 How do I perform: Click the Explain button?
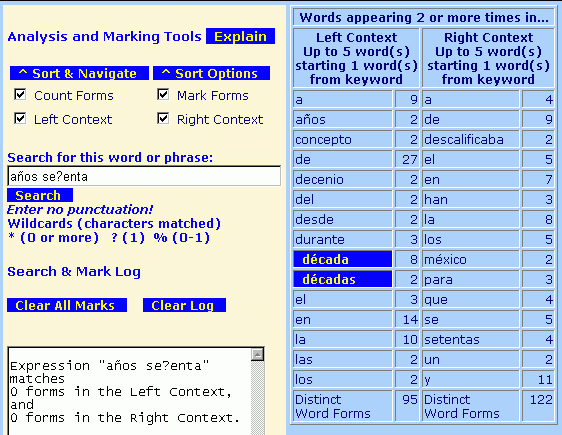pos(240,36)
